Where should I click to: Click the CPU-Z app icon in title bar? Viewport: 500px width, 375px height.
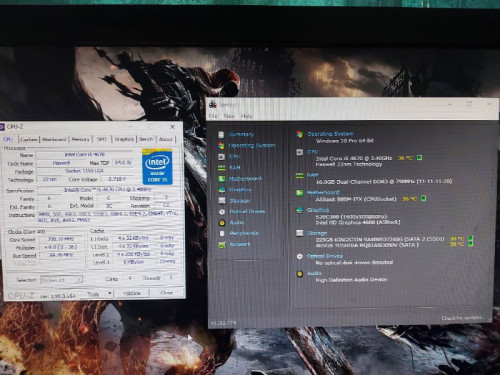2,127
